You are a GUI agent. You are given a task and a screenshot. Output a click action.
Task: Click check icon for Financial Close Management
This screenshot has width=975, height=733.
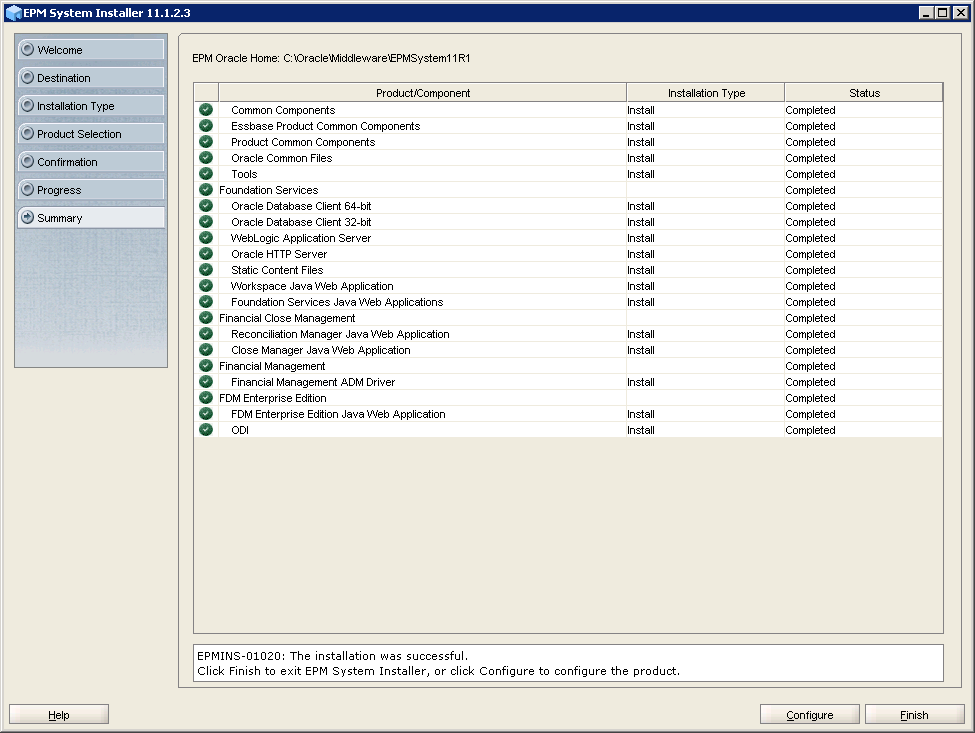click(x=206, y=318)
